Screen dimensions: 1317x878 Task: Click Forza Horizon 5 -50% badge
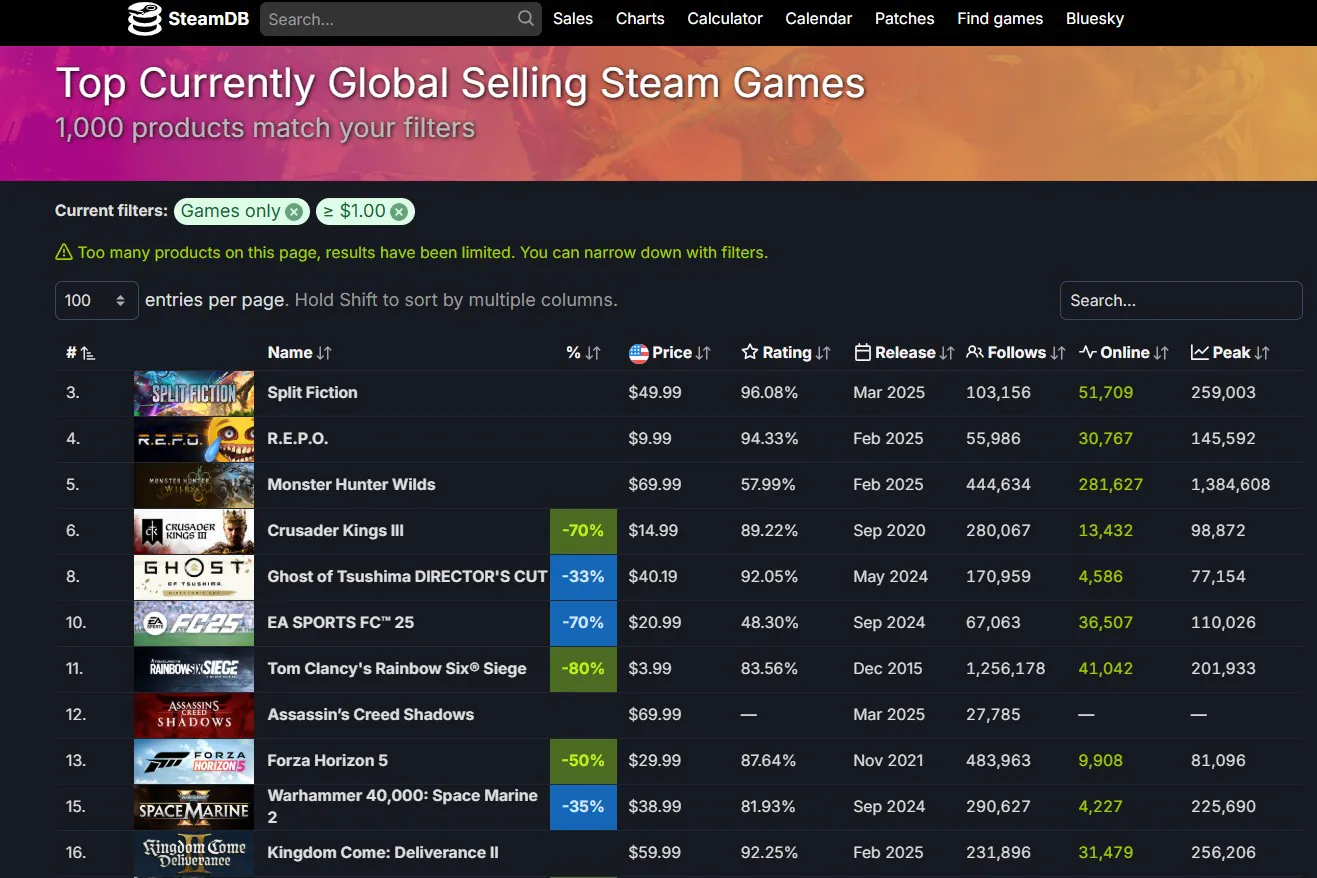click(x=583, y=761)
